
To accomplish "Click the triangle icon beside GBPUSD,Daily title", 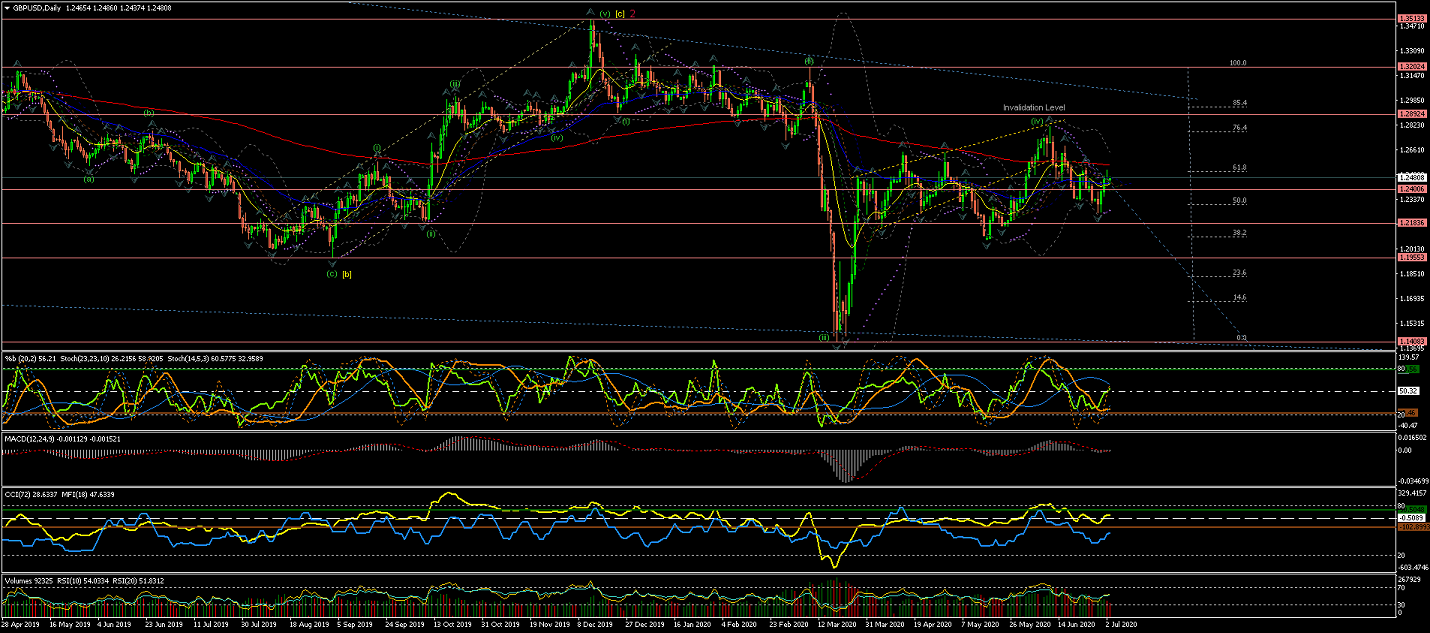I will pos(6,7).
